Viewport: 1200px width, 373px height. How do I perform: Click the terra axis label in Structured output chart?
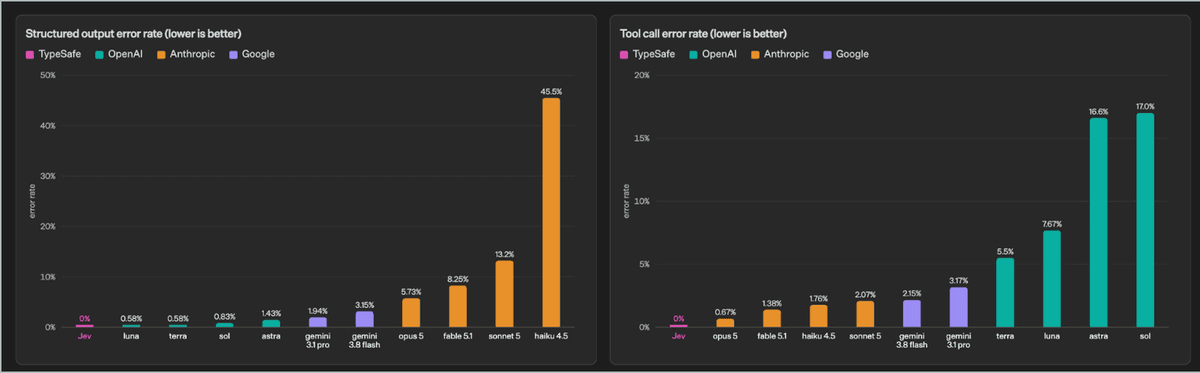(x=178, y=338)
